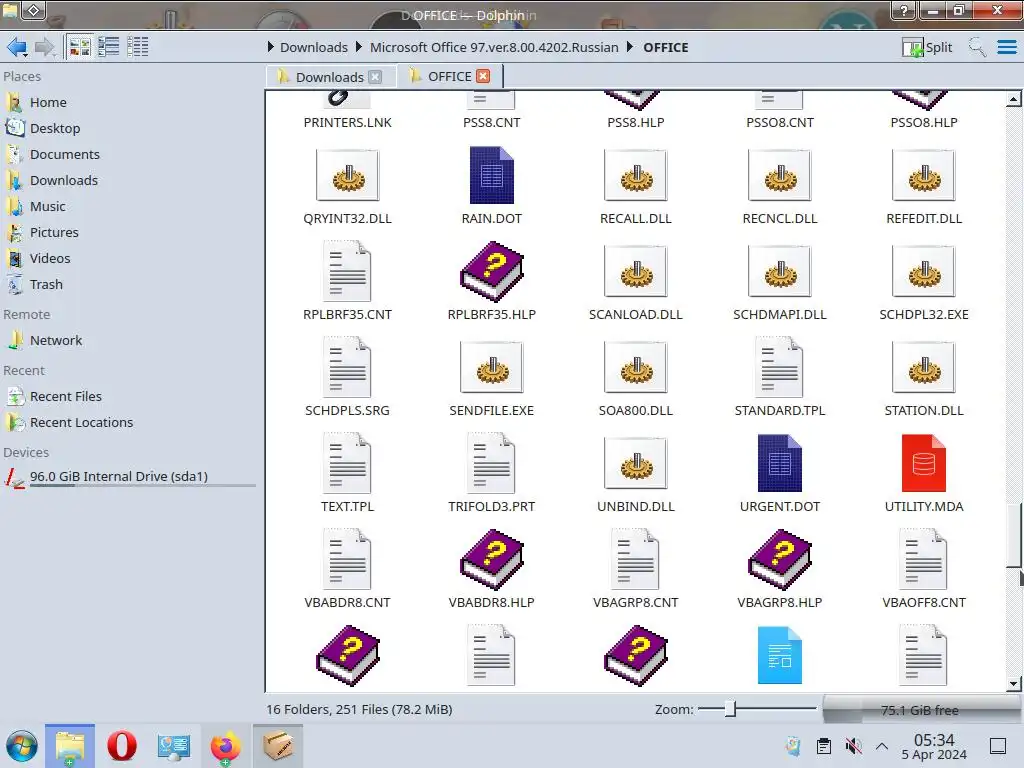Select SCANLOAD.DLL file icon
Image resolution: width=1024 pixels, height=768 pixels.
[636, 272]
